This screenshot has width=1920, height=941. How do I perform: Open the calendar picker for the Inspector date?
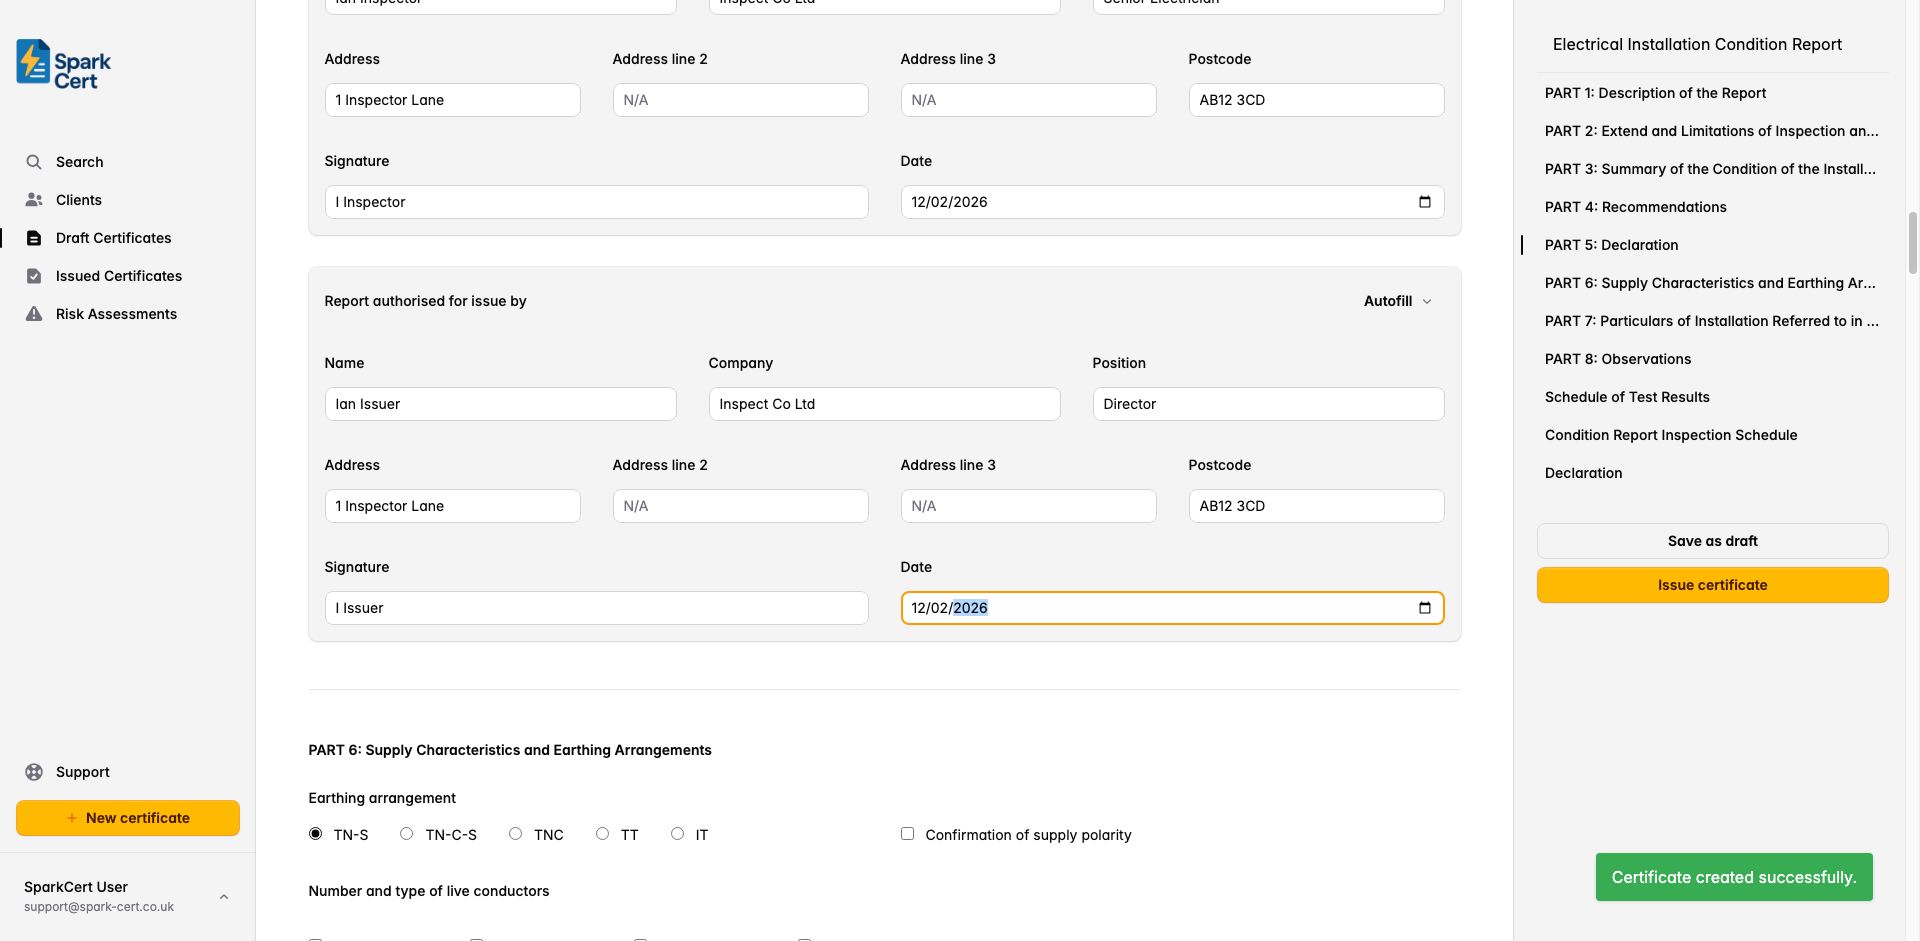click(x=1424, y=201)
